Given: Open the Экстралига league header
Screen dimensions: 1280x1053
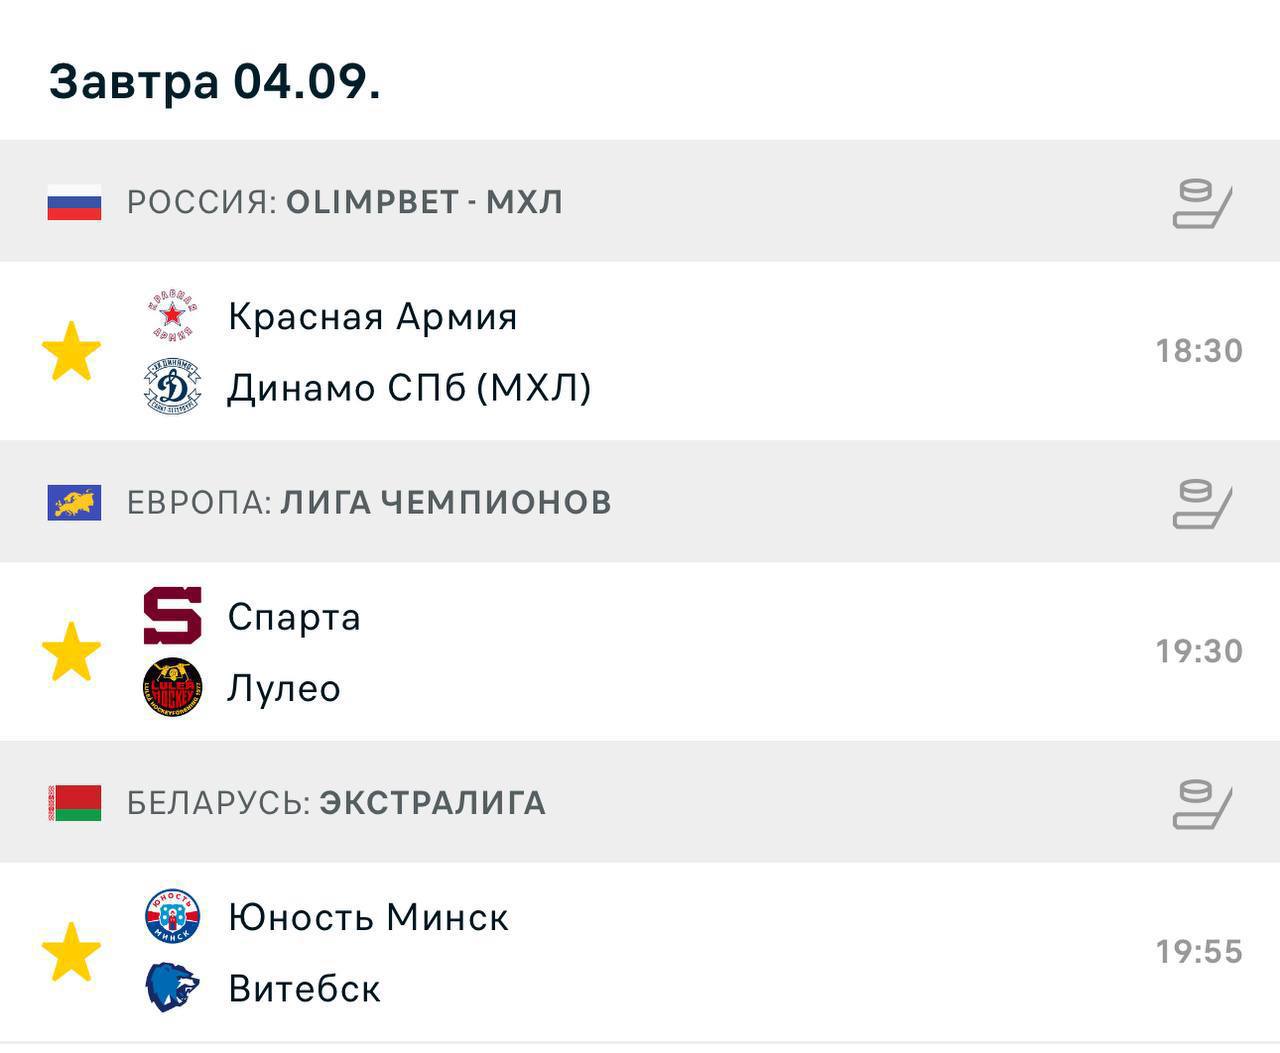Looking at the screenshot, I should pos(640,802).
